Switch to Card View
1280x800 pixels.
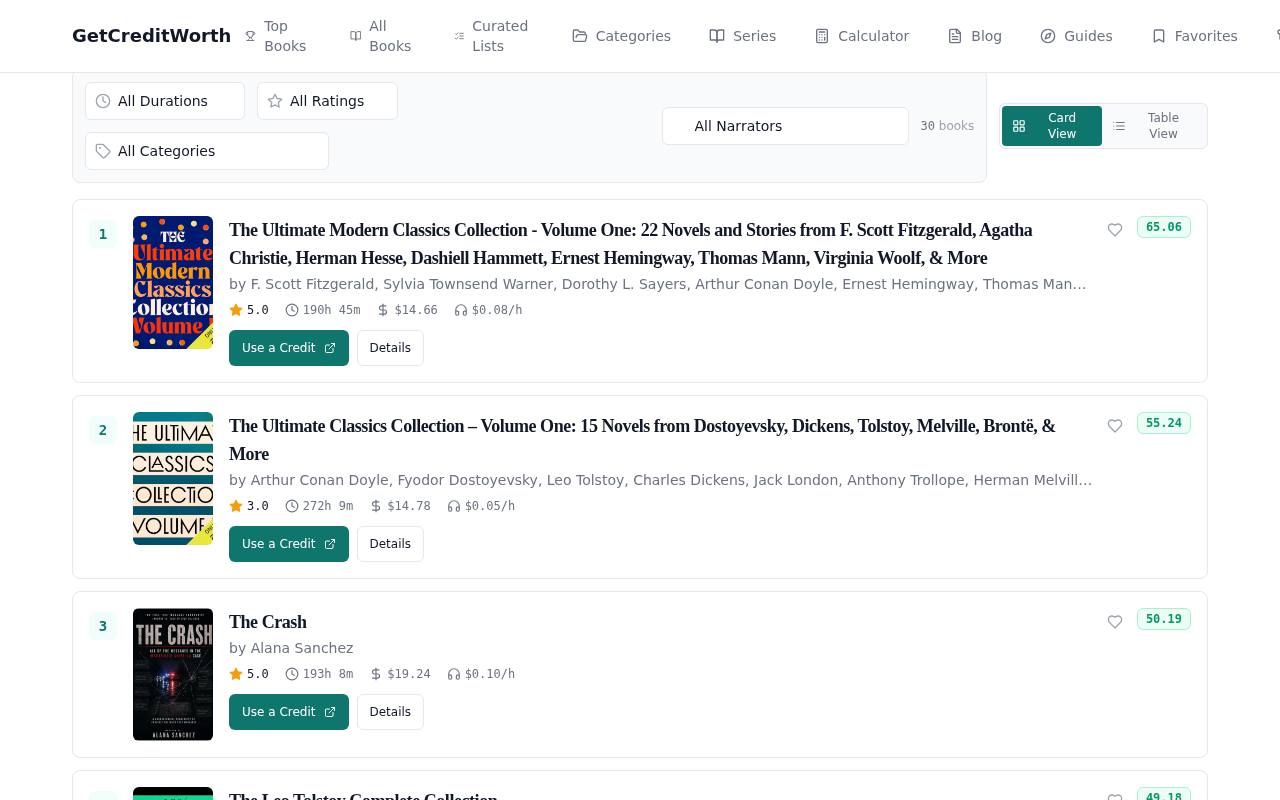click(x=1052, y=126)
